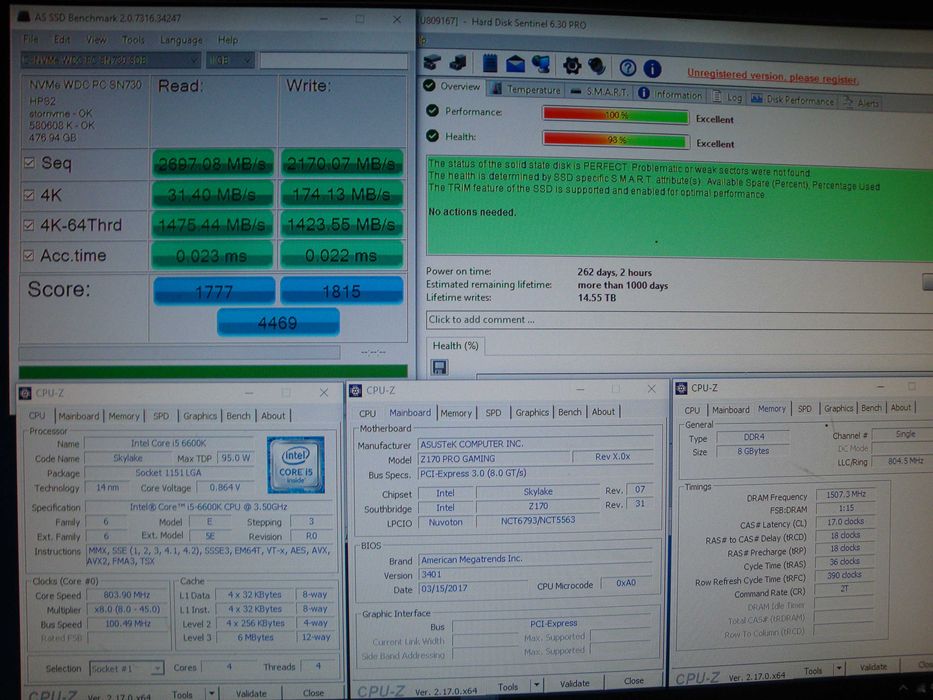Toggle the Acc.time test checkbox
Screen dimensions: 933x700
coord(29,255)
